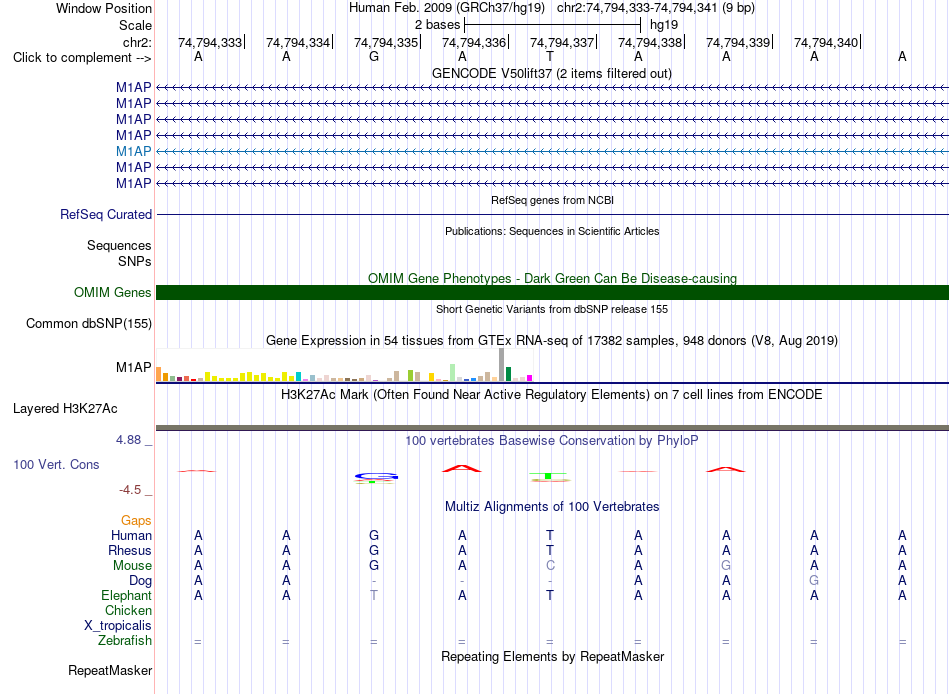Click the blue G logo in the PhyloP track

click(376, 477)
